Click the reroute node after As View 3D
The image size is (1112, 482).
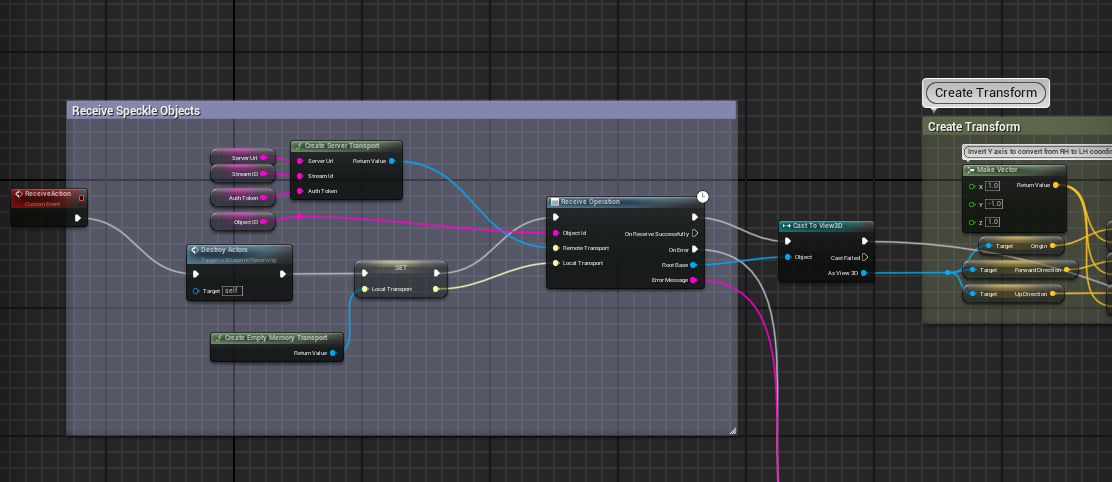tap(947, 273)
